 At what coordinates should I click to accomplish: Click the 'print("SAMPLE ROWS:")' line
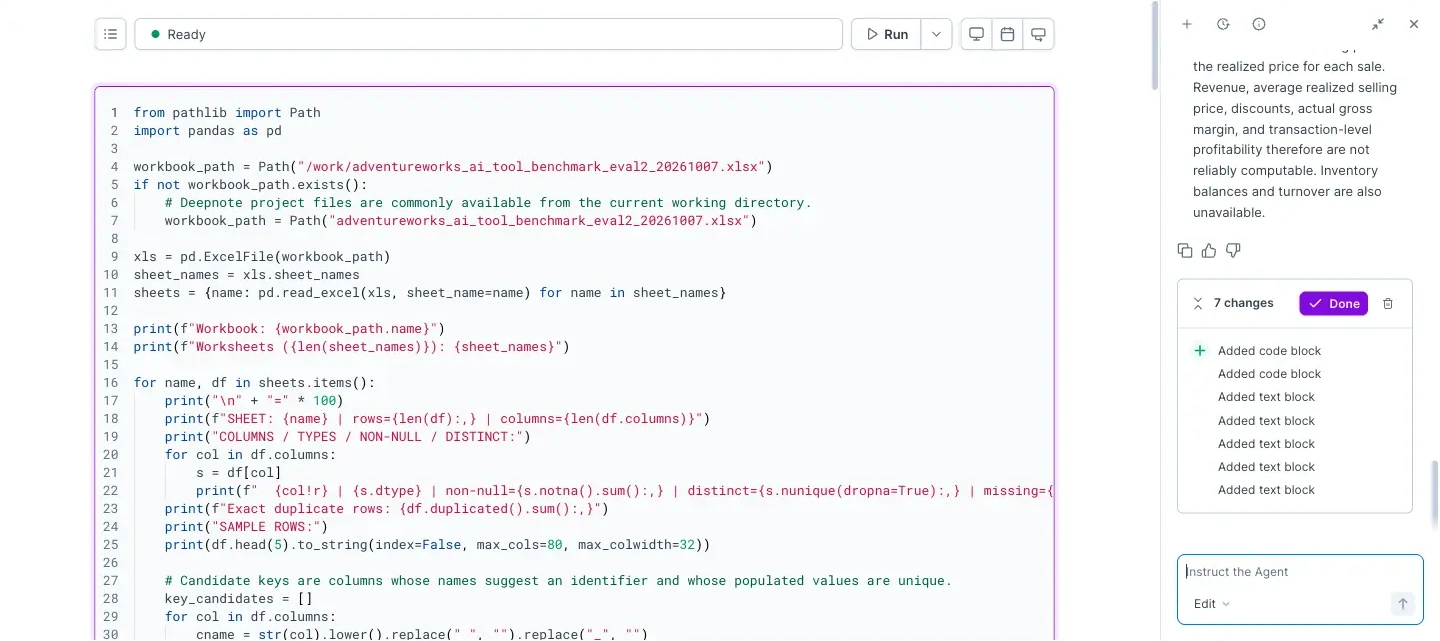coord(246,526)
